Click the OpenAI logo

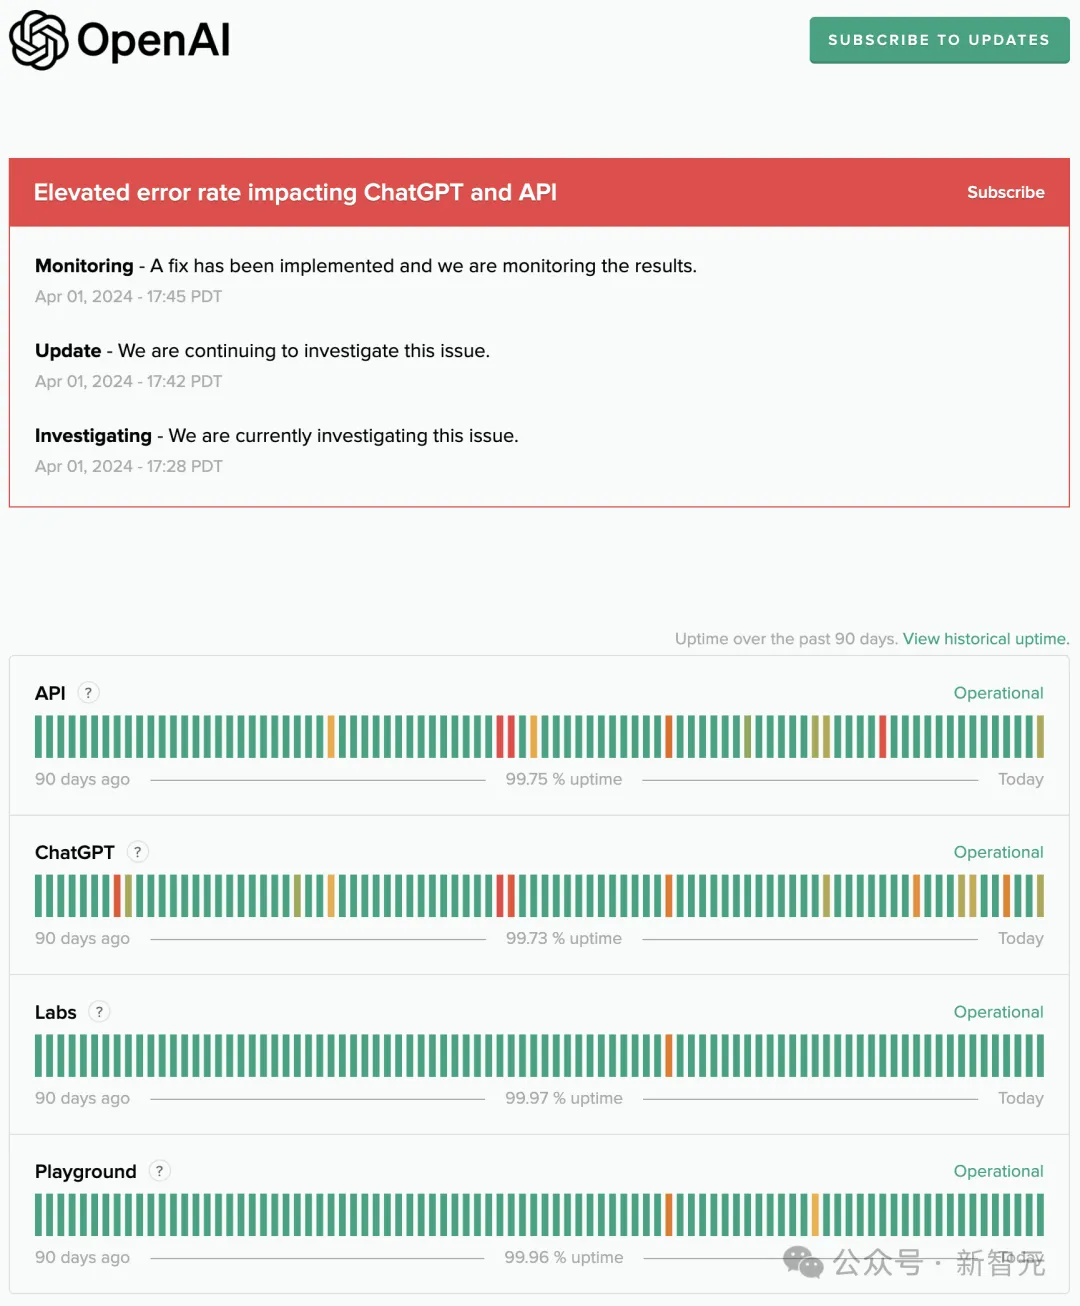(x=120, y=40)
